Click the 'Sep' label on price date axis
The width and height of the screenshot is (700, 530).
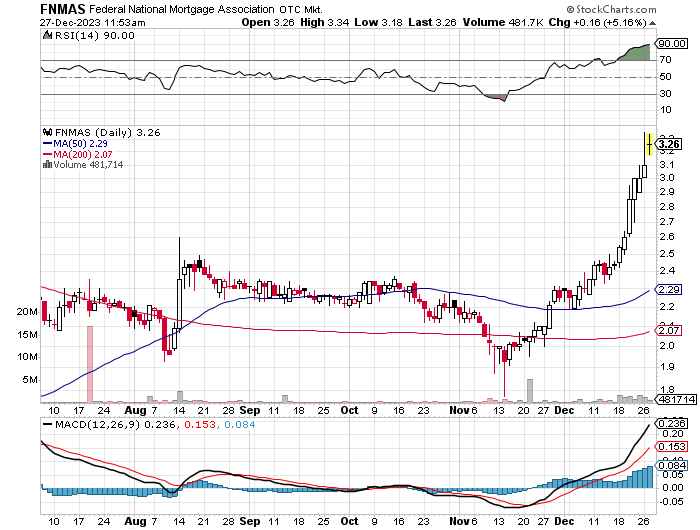[250, 410]
